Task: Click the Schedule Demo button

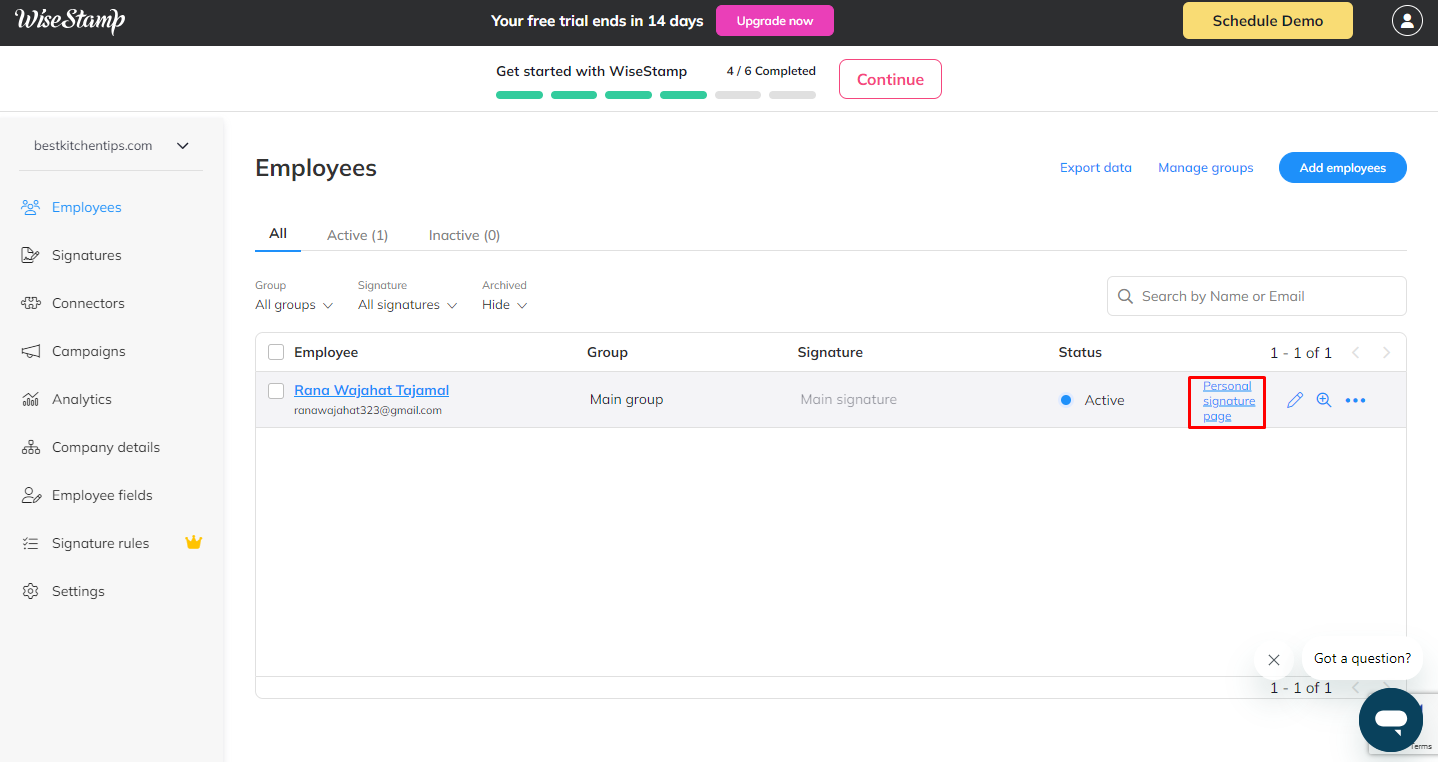Action: [x=1267, y=21]
